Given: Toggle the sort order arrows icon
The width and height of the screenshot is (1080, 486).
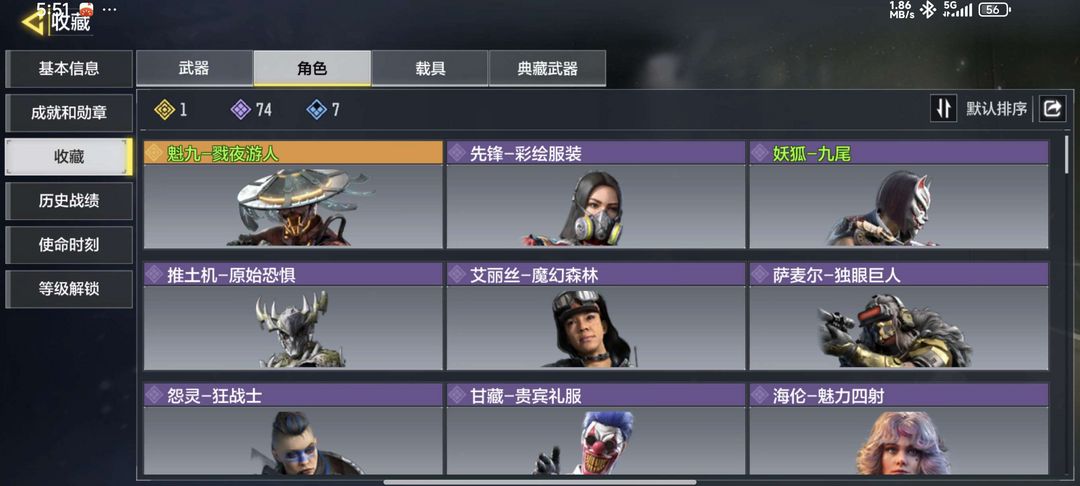Looking at the screenshot, I should [944, 109].
